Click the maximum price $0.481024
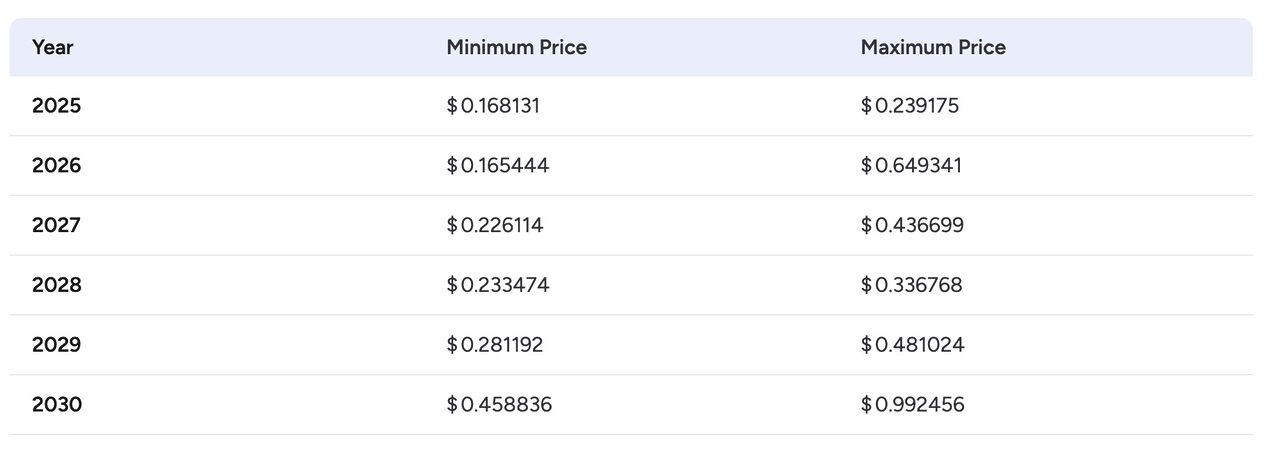This screenshot has width=1280, height=456. click(x=911, y=345)
